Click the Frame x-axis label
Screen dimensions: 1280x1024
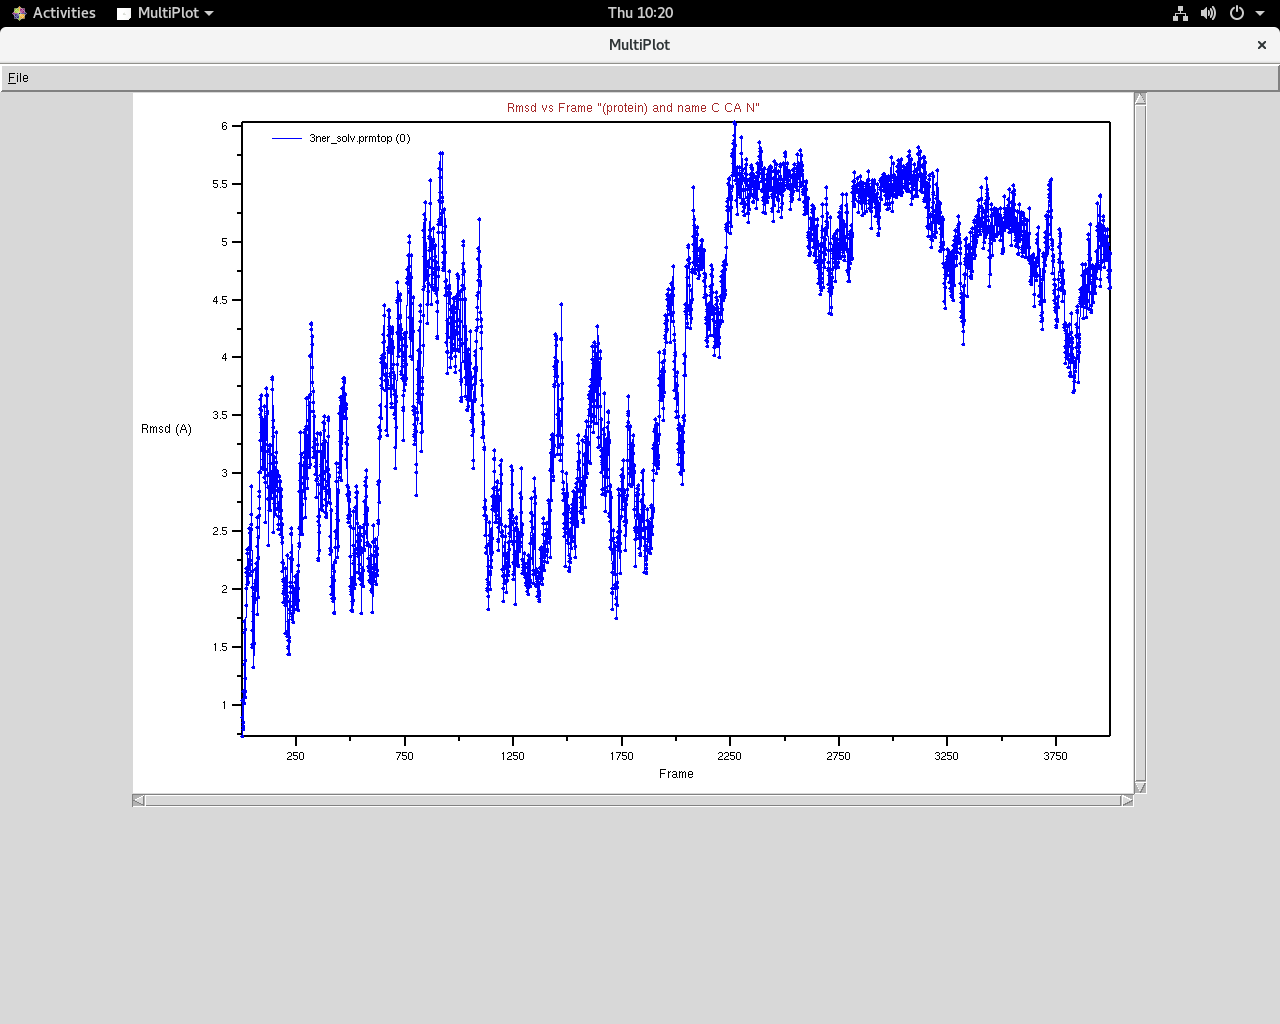pos(676,774)
